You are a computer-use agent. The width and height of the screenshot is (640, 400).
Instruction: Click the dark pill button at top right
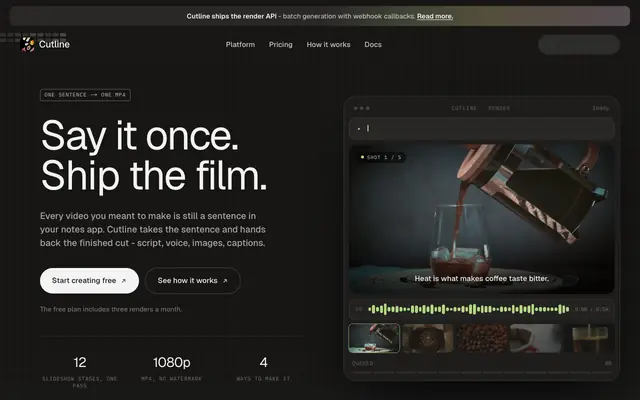pos(579,44)
